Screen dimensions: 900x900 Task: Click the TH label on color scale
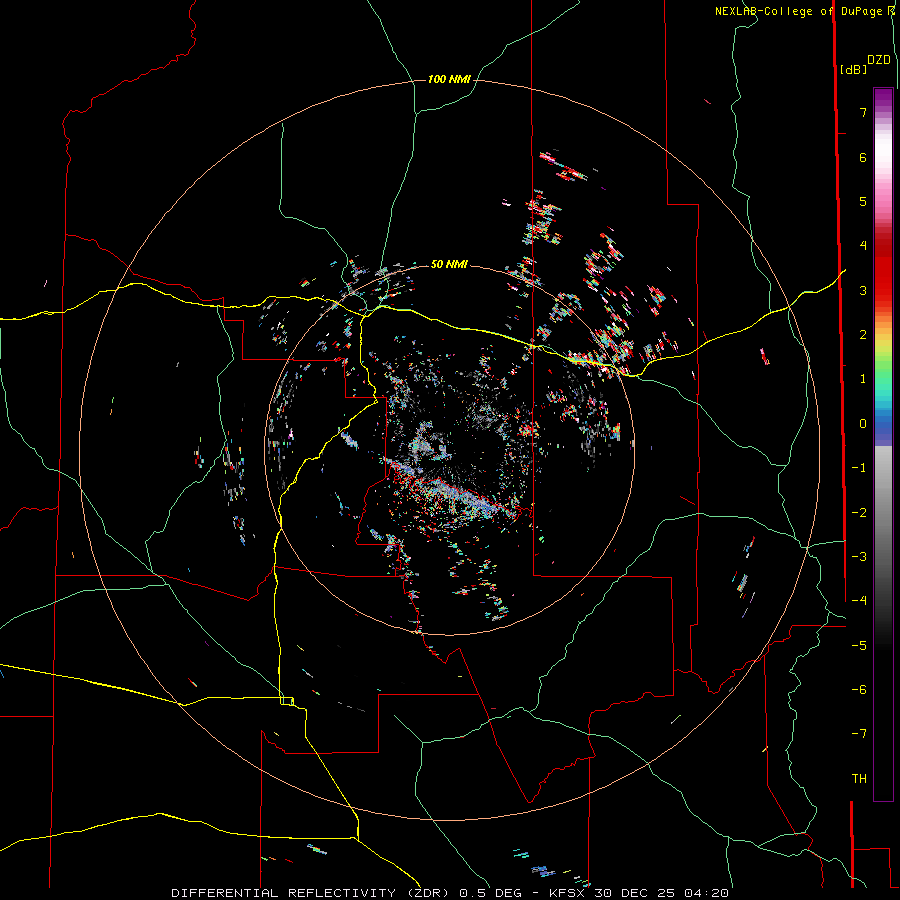tap(859, 779)
